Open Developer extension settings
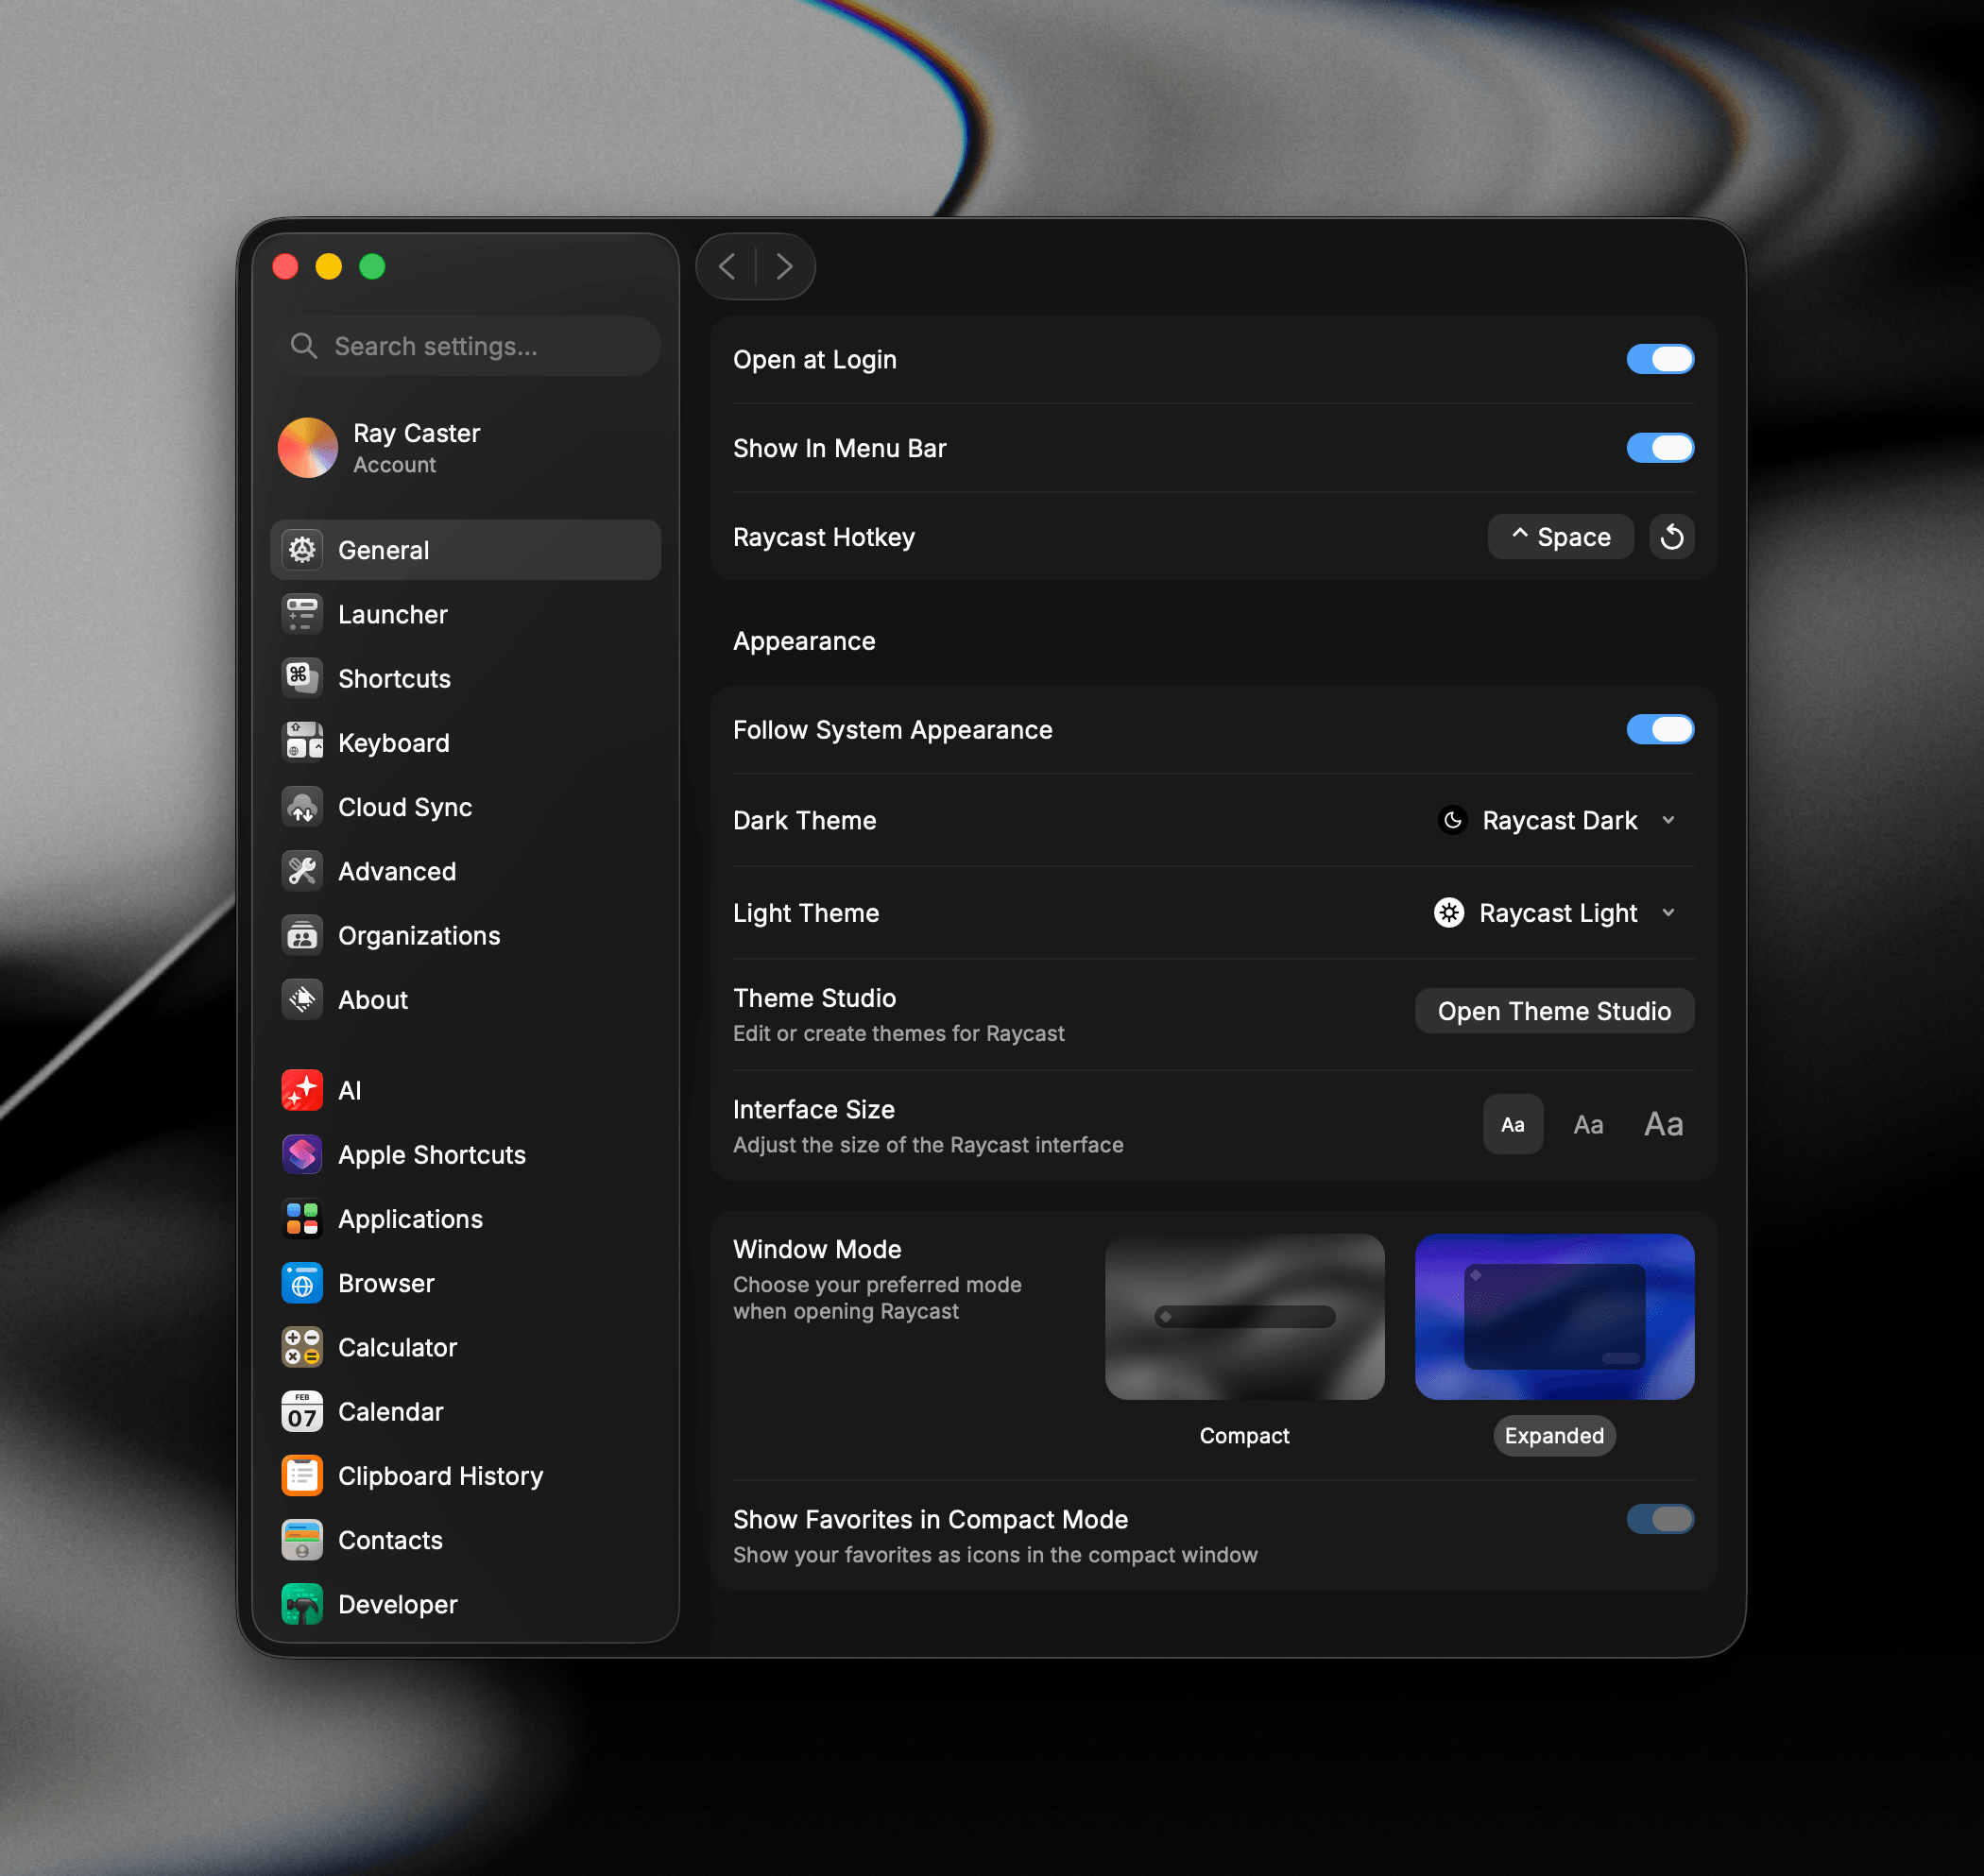This screenshot has height=1876, width=1984. click(x=465, y=1604)
